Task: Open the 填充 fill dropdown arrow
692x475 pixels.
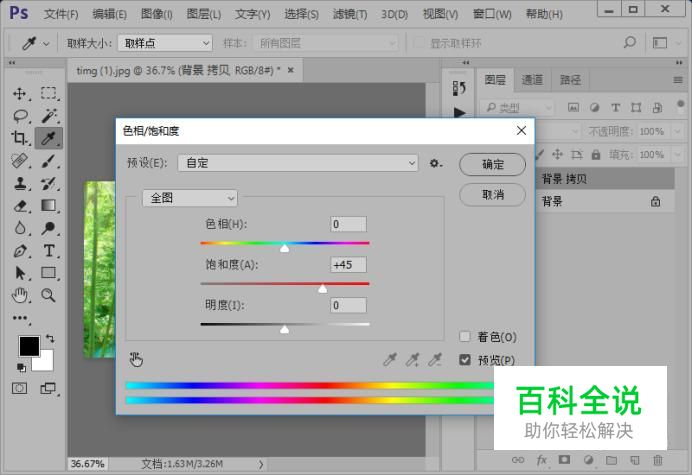Action: point(677,155)
